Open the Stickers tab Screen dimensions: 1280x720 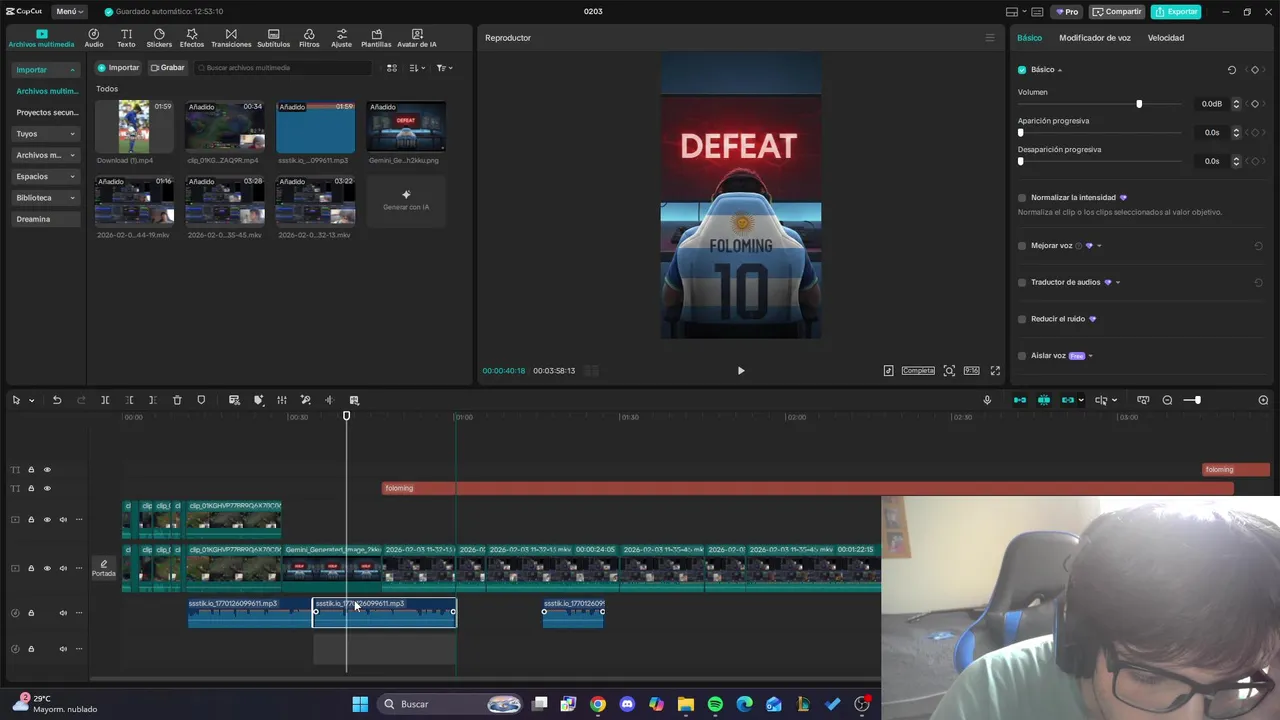click(x=159, y=38)
